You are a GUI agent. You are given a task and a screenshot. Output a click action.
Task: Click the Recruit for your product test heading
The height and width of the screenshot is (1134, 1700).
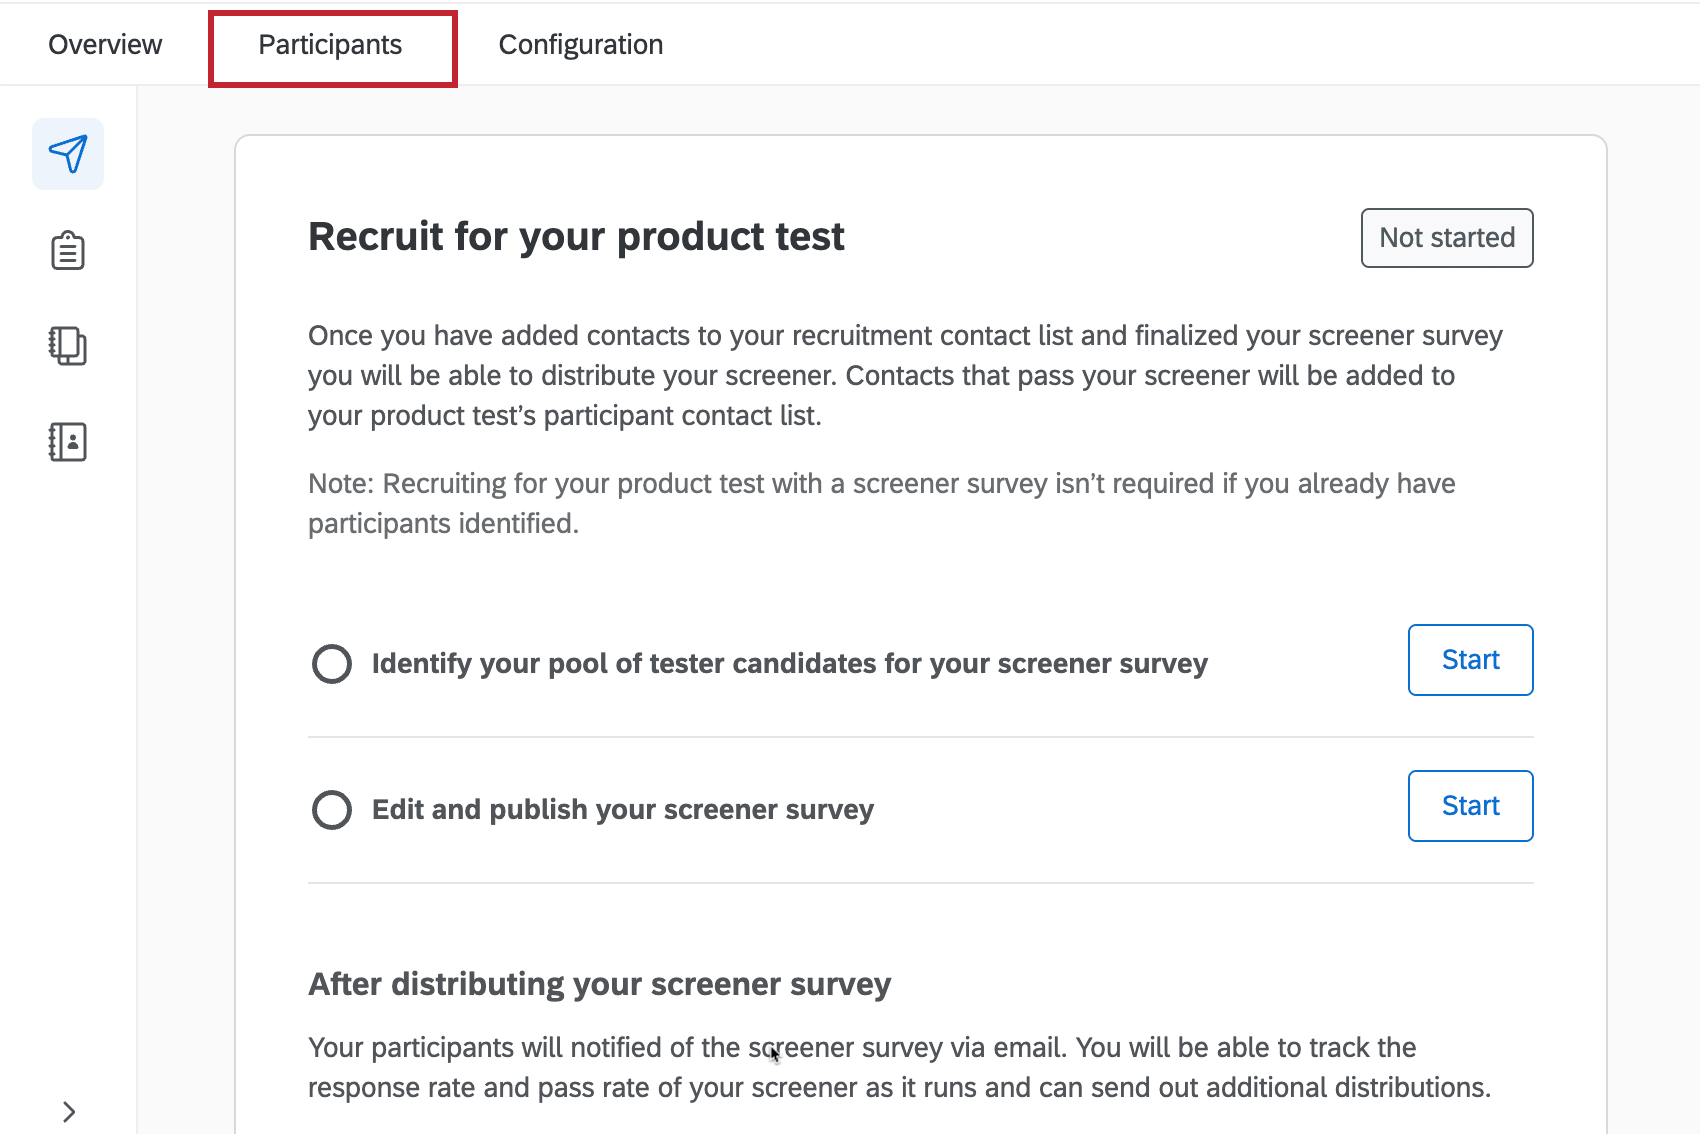tap(576, 237)
